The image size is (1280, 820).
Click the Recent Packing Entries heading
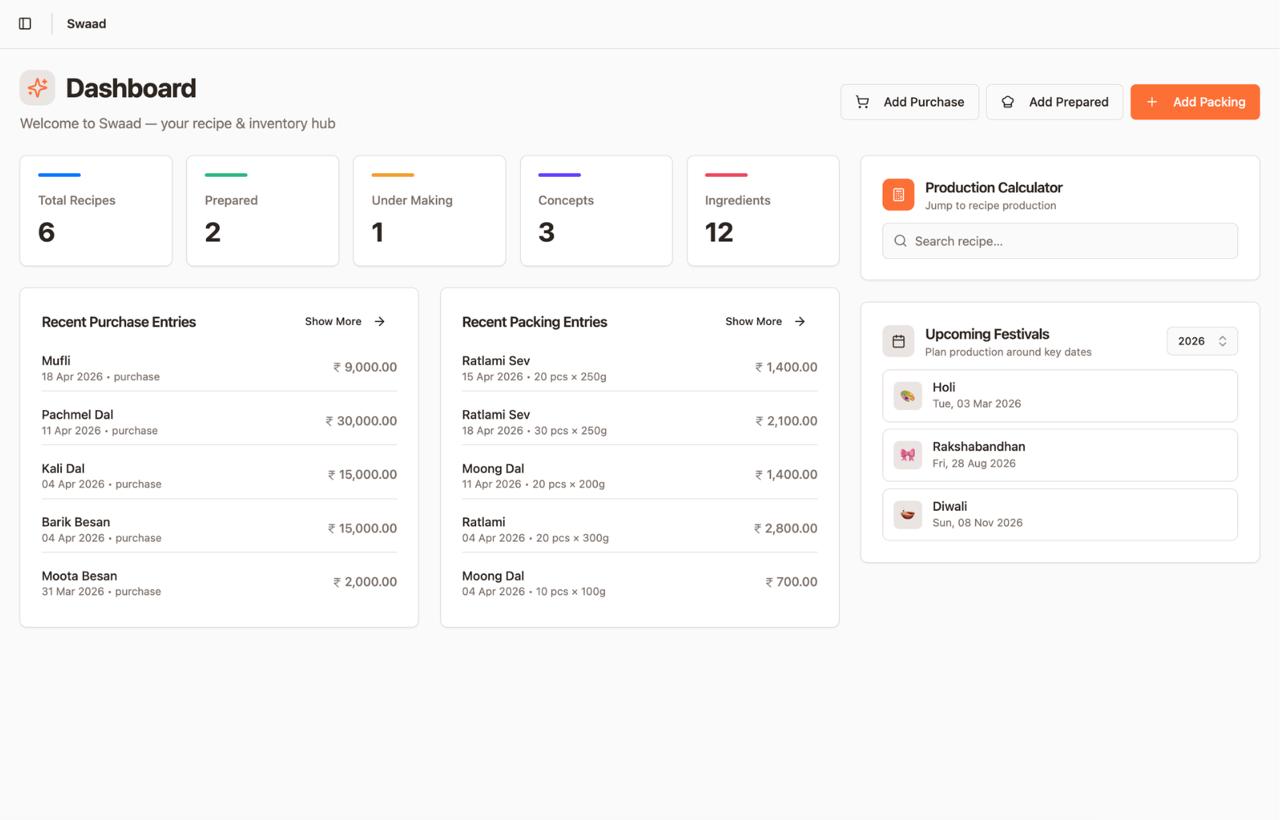coord(535,322)
